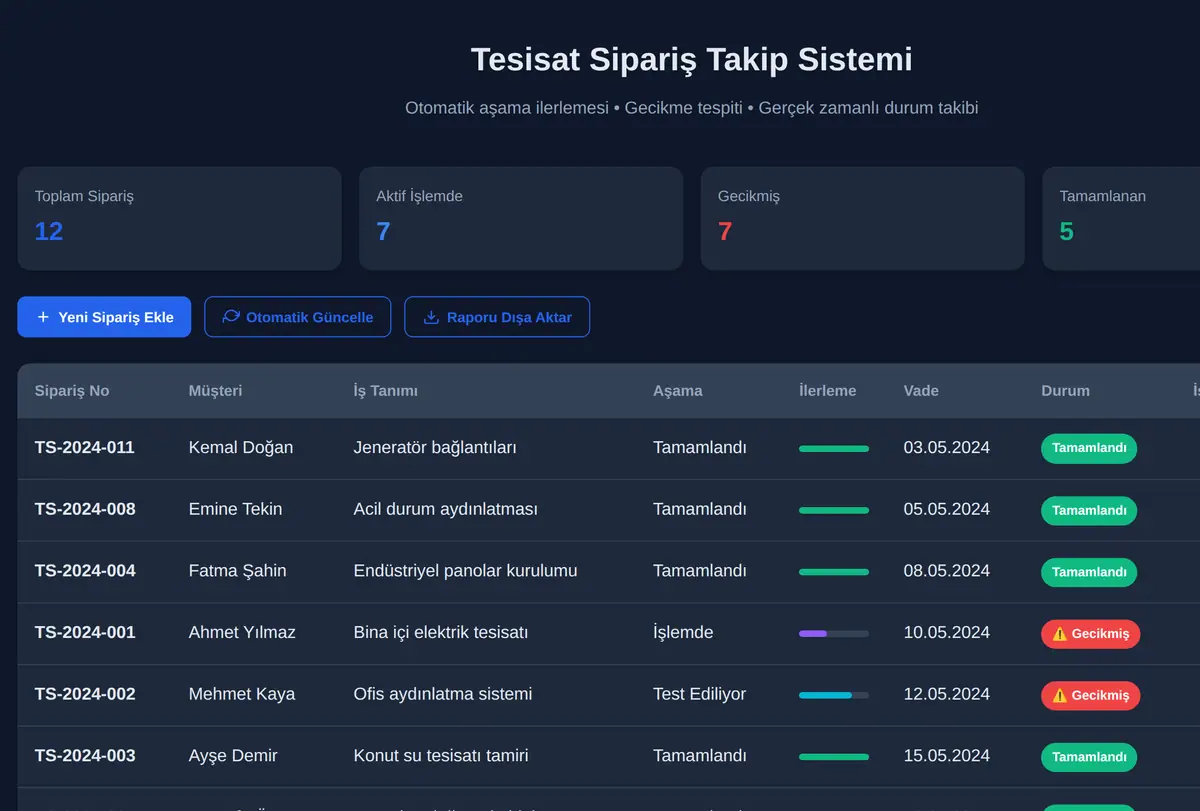The height and width of the screenshot is (811, 1200).
Task: Open the Gecikmiş stat card
Action: 863,218
